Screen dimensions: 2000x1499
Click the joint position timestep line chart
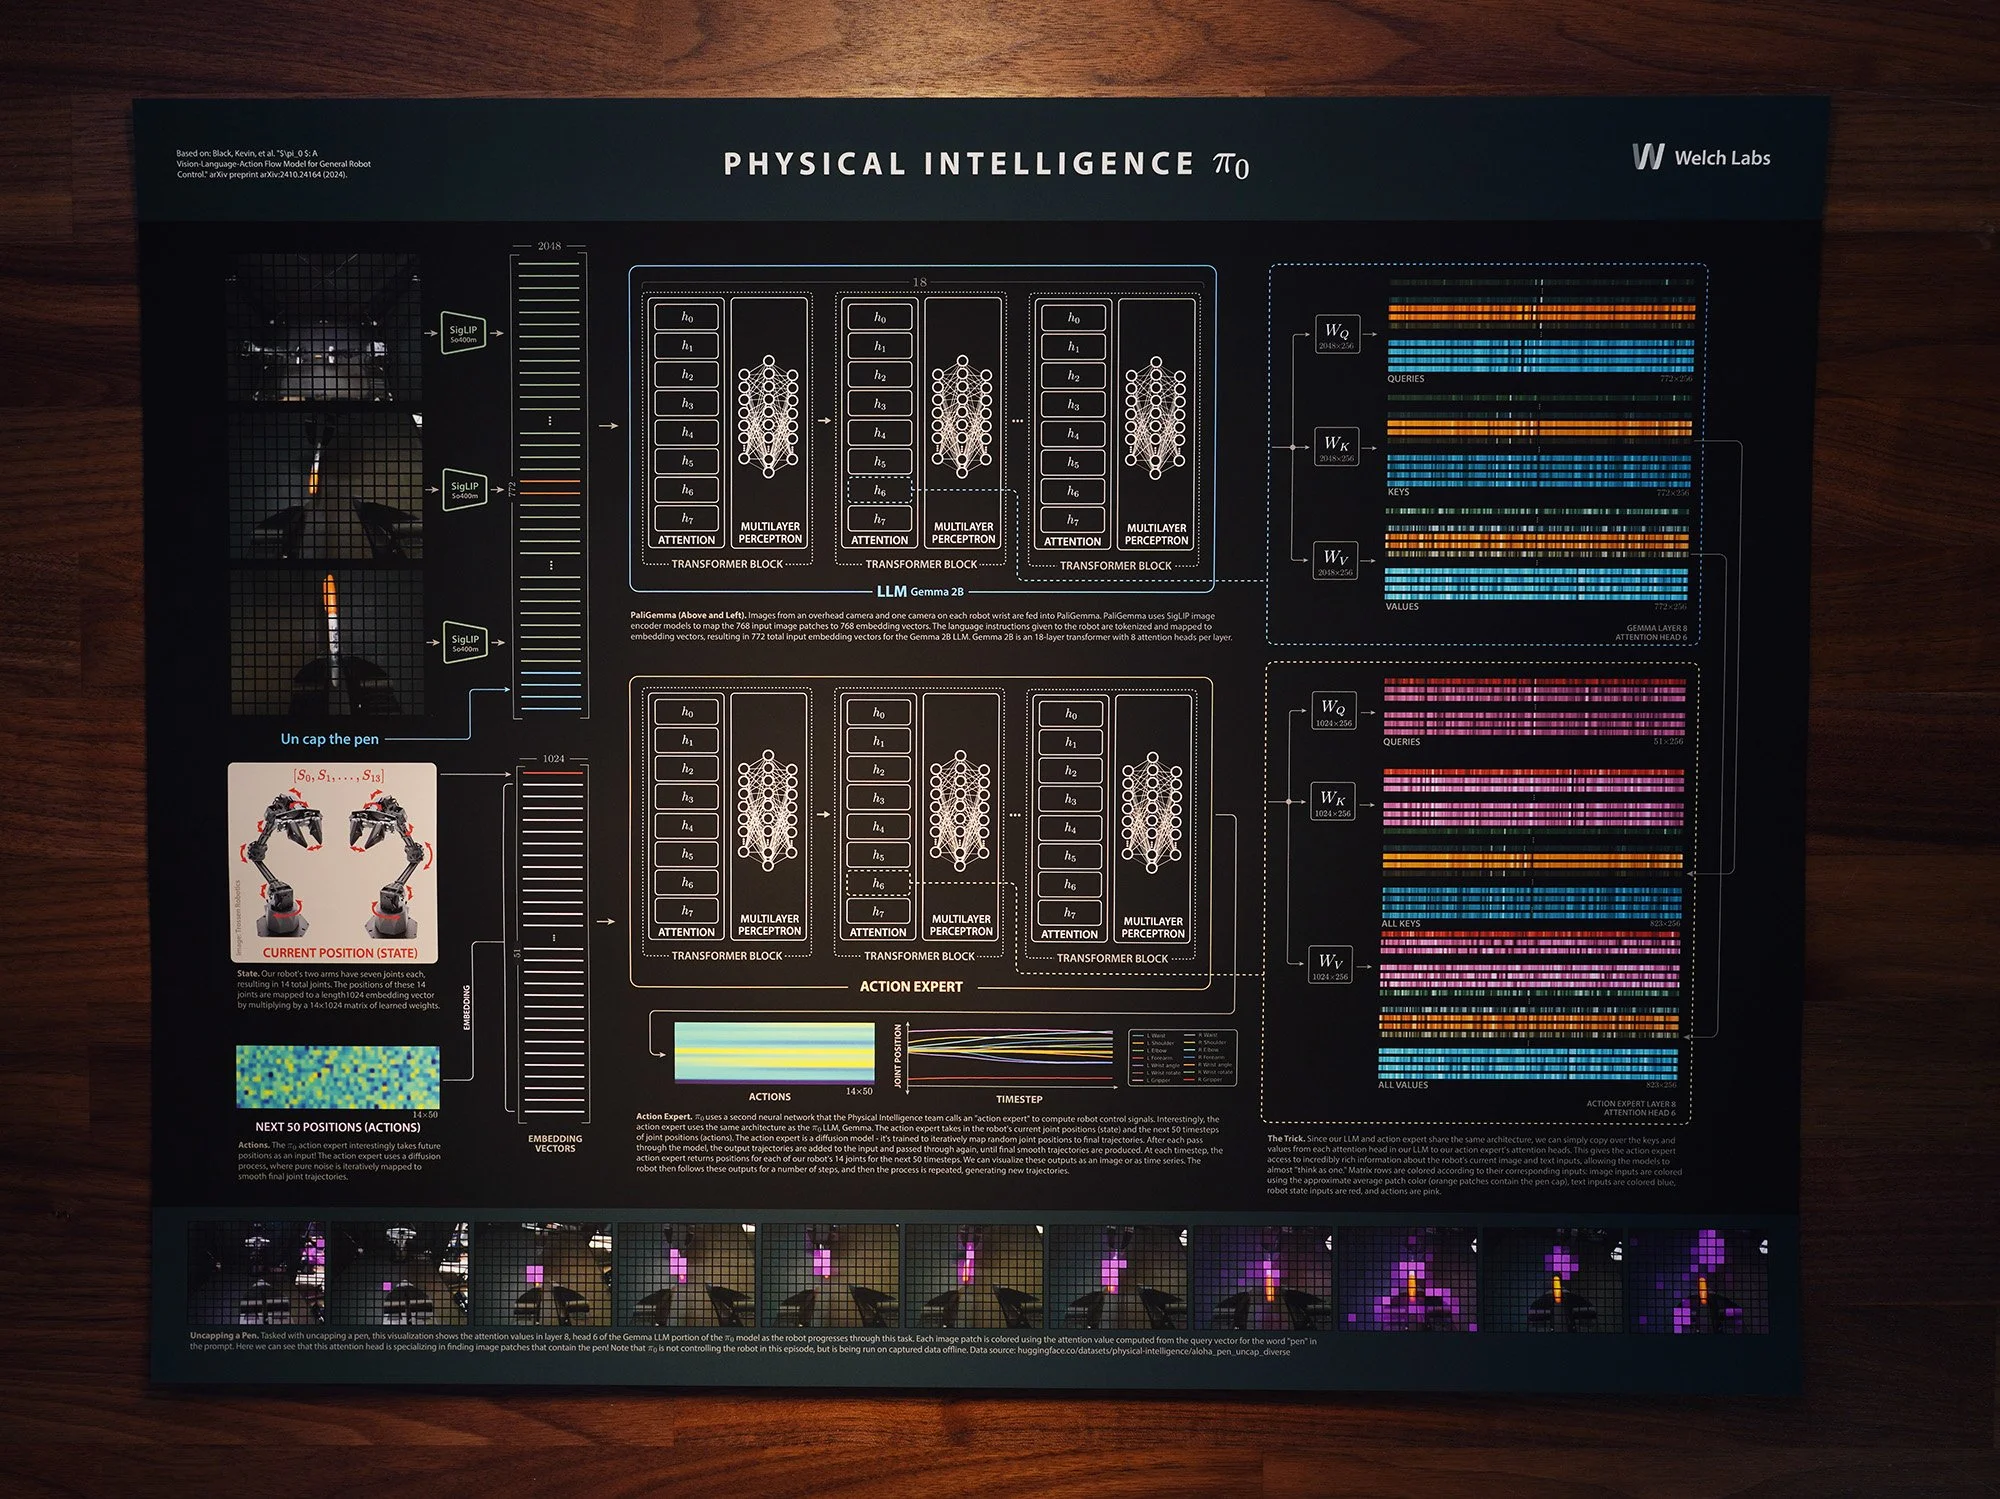(1010, 1057)
